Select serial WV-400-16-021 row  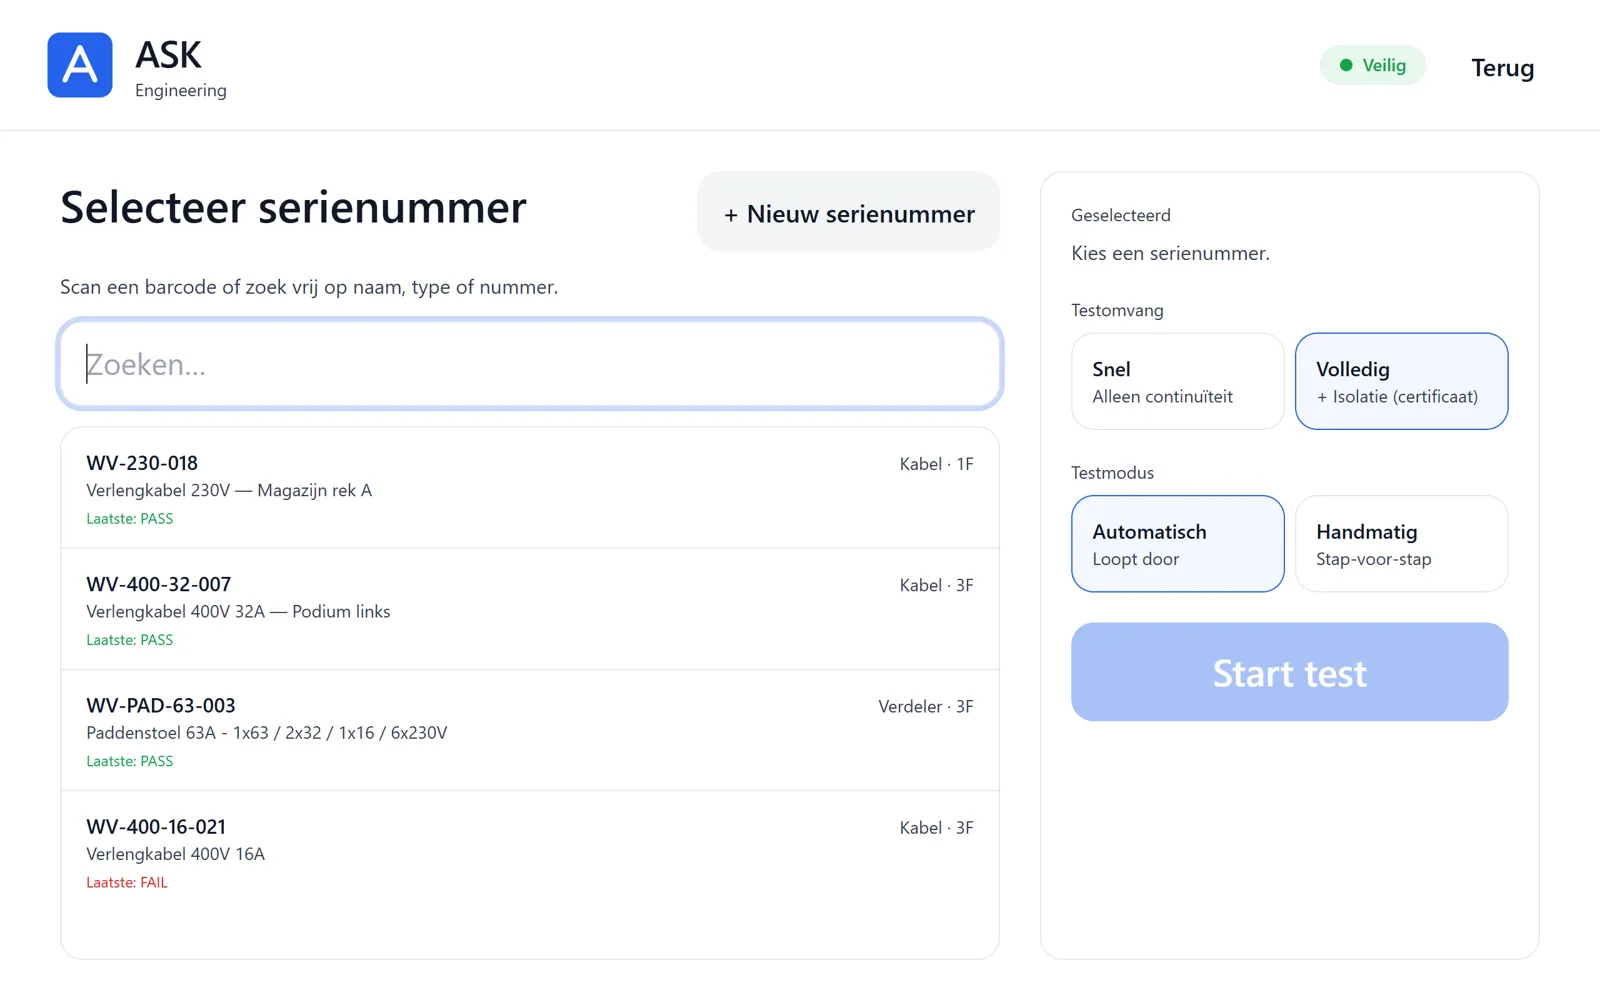(530, 853)
